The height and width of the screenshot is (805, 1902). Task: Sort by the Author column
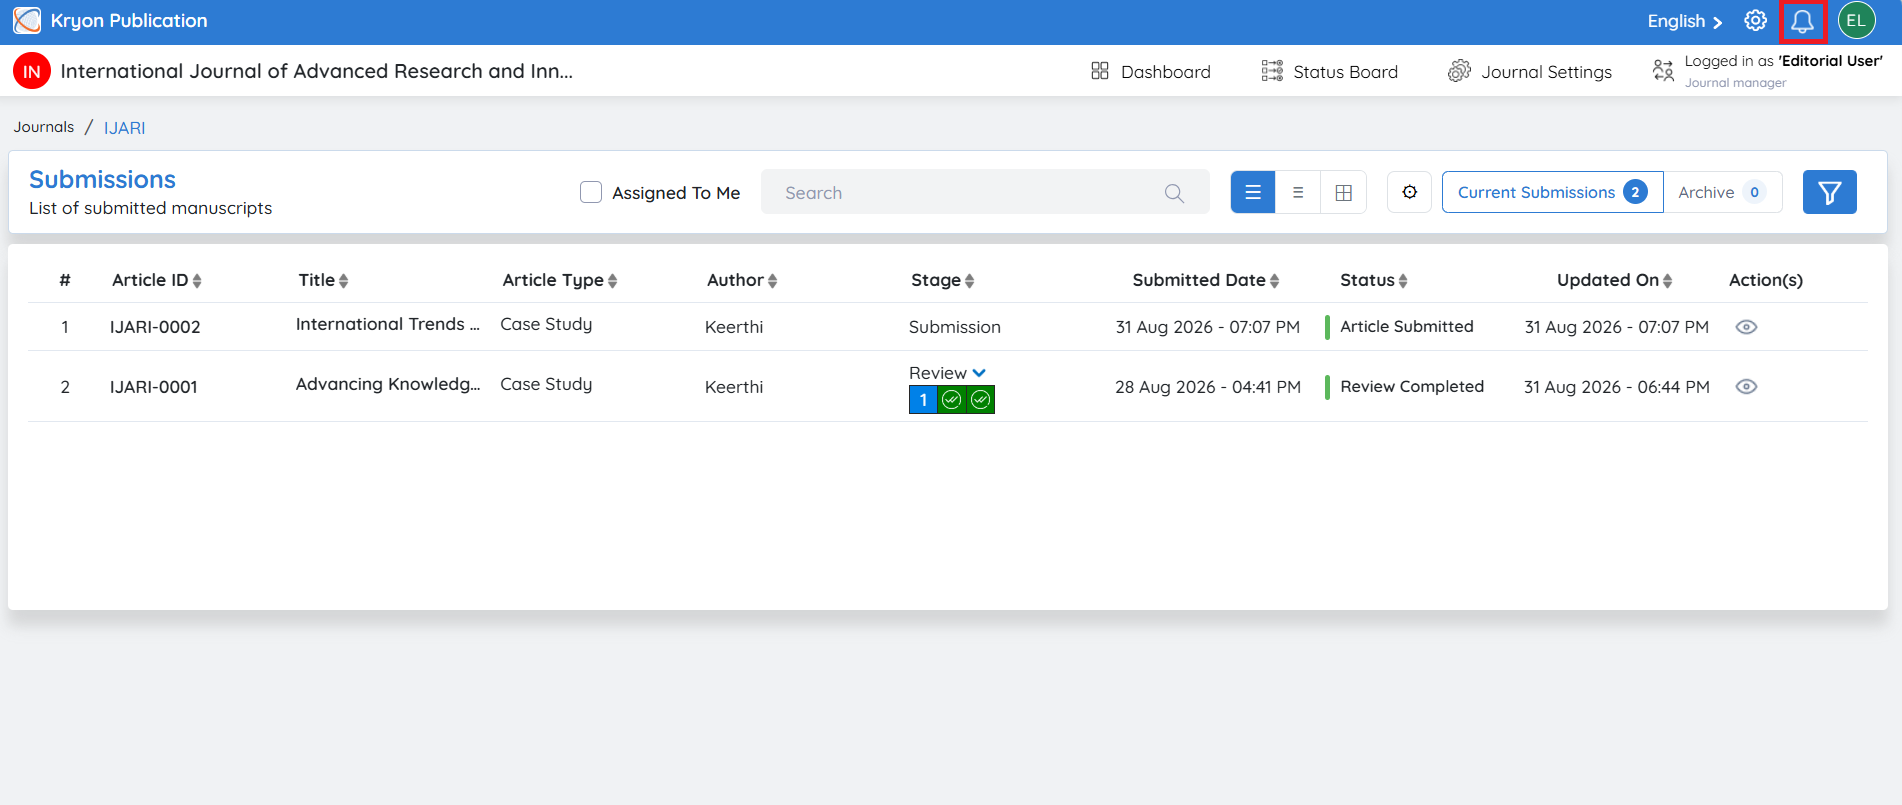point(742,280)
